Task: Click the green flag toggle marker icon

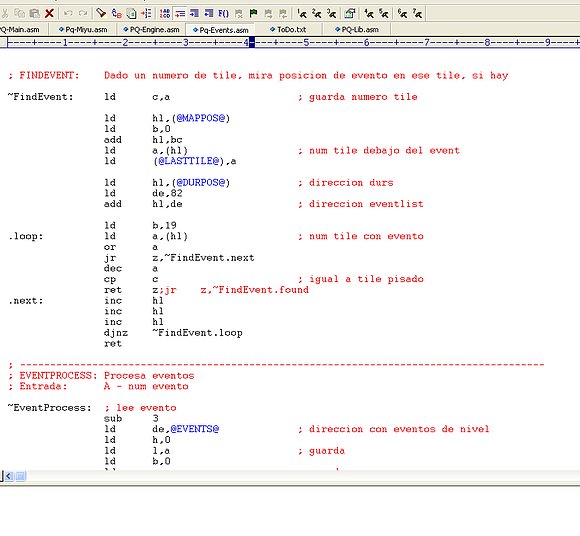Action: click(x=253, y=14)
